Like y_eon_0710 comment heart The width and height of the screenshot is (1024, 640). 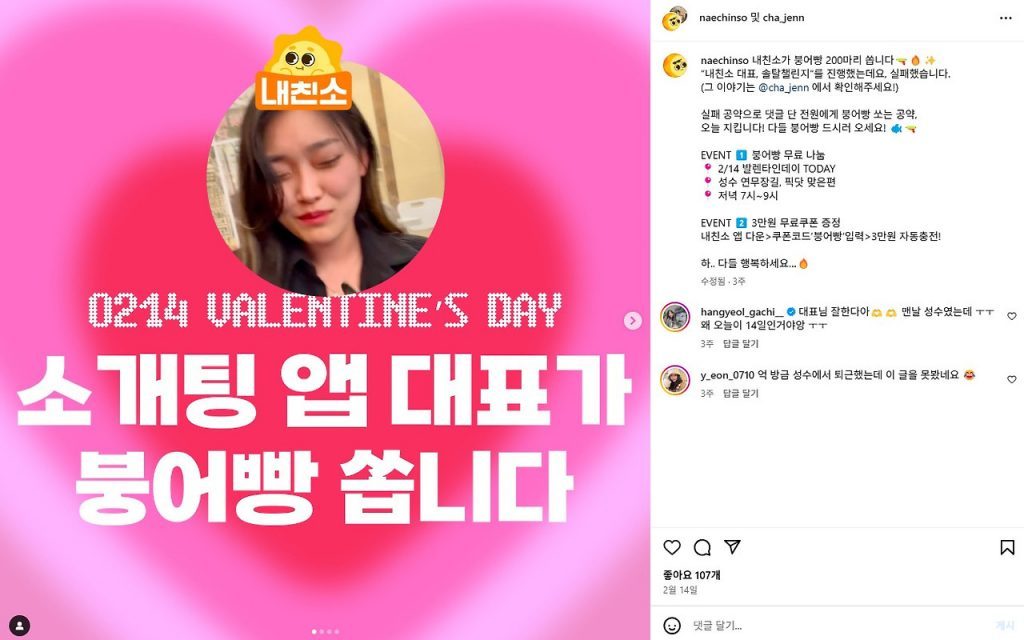click(1012, 379)
